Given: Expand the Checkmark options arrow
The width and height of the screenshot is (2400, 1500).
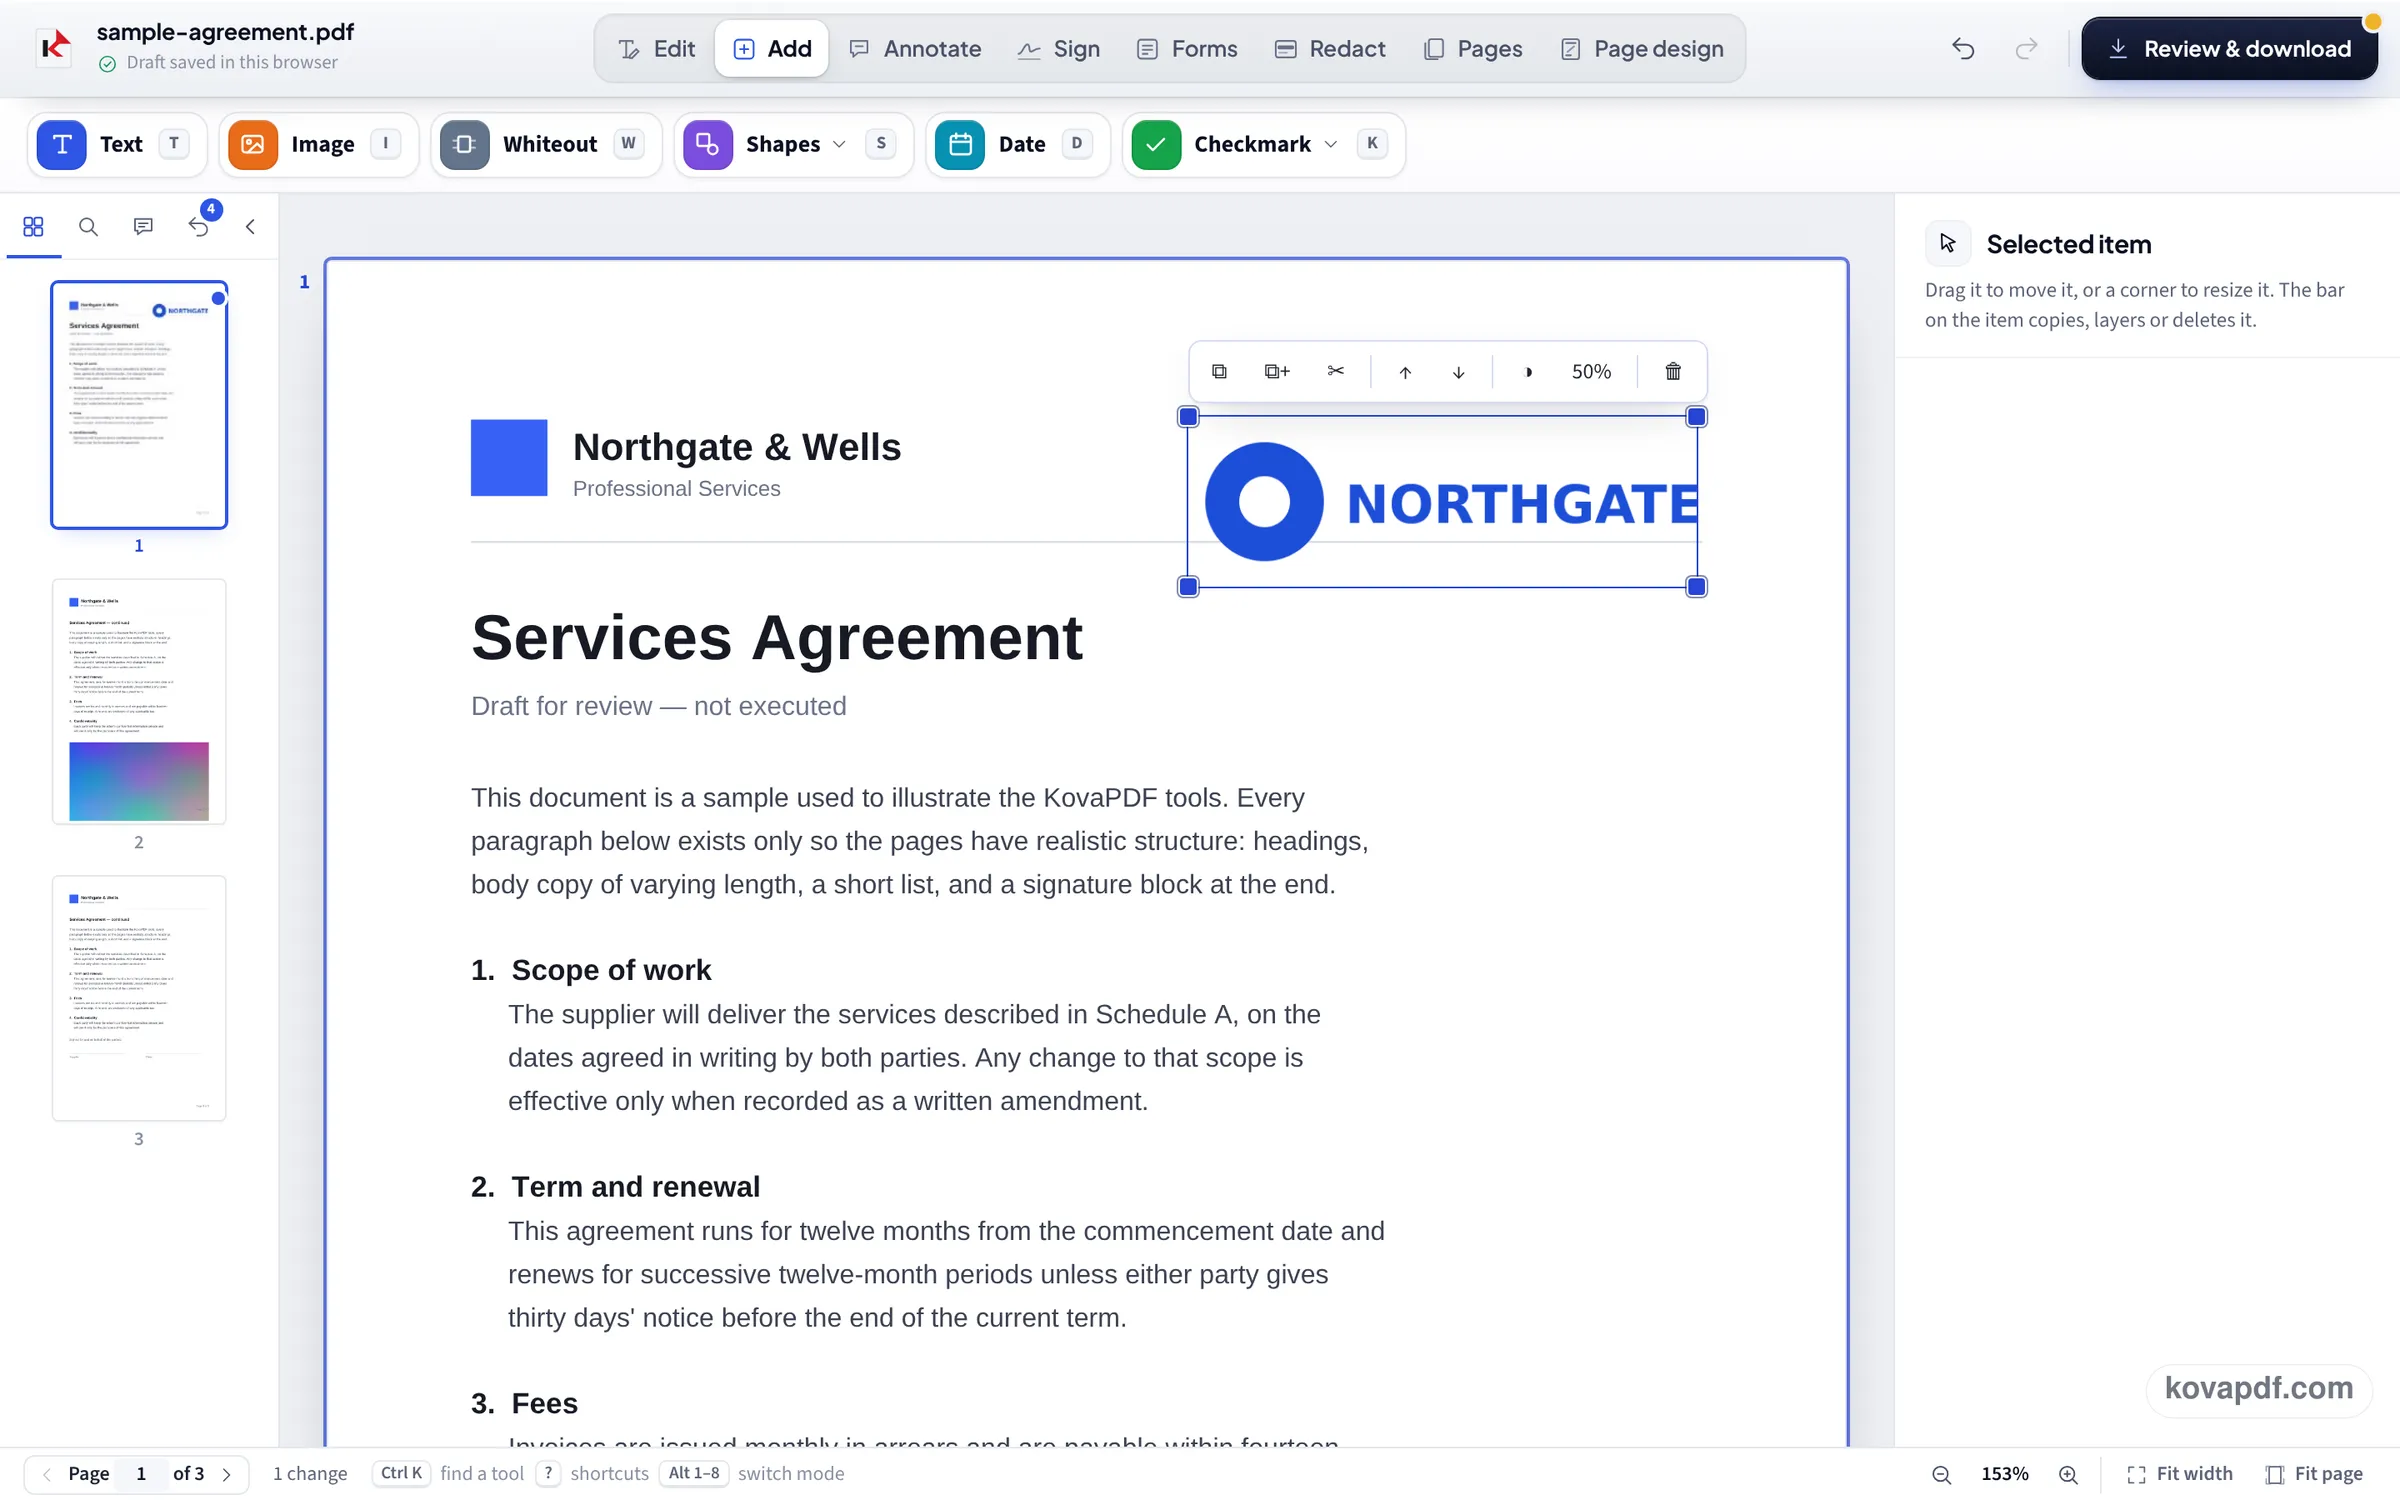Looking at the screenshot, I should (1330, 144).
